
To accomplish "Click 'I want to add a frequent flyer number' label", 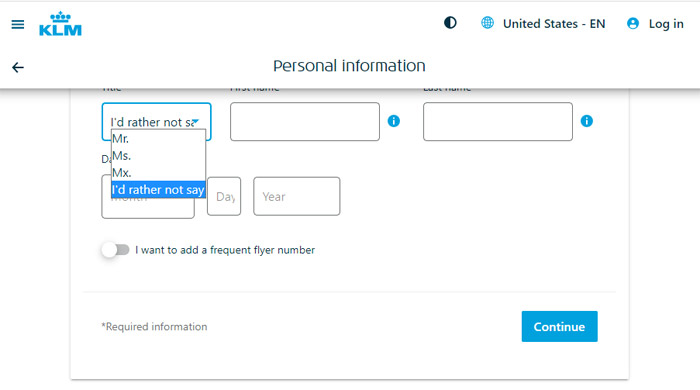I will (225, 250).
